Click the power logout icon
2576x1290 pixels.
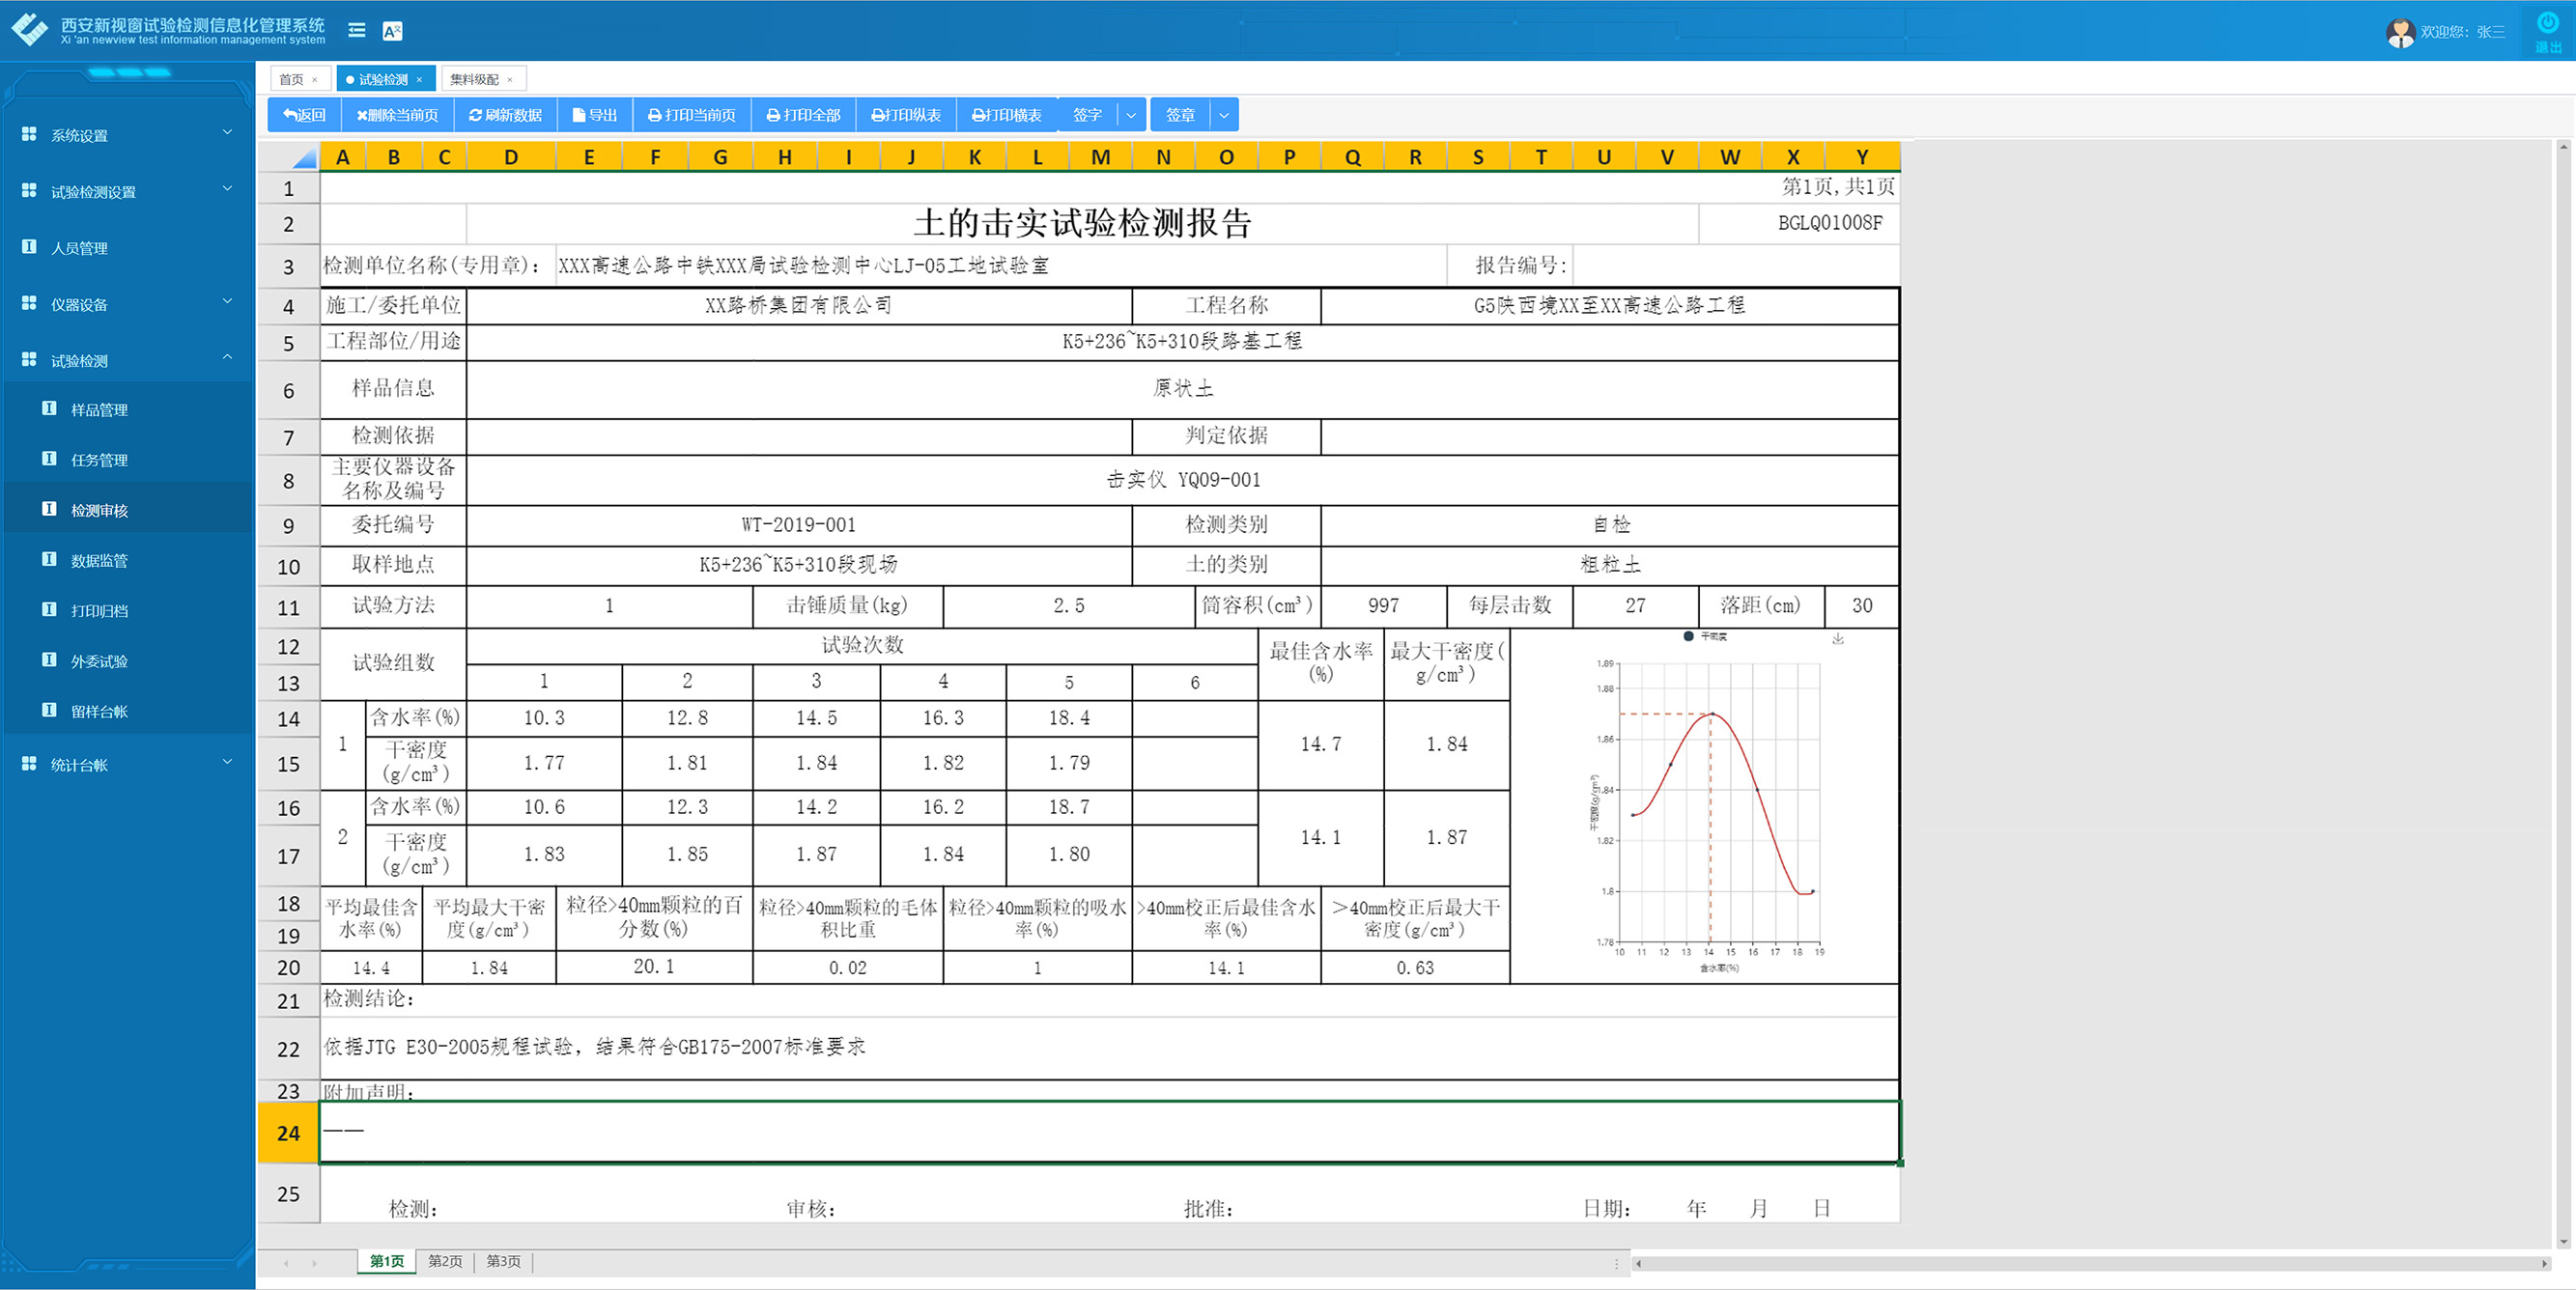[2548, 22]
